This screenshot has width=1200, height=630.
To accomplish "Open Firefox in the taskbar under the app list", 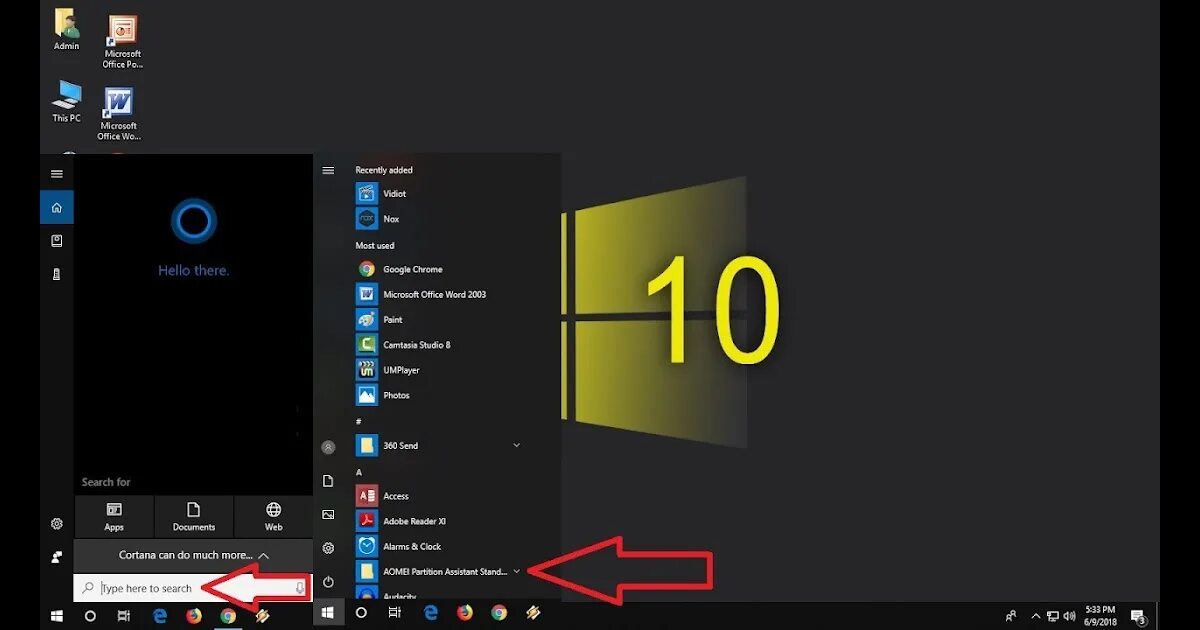I will [x=465, y=613].
